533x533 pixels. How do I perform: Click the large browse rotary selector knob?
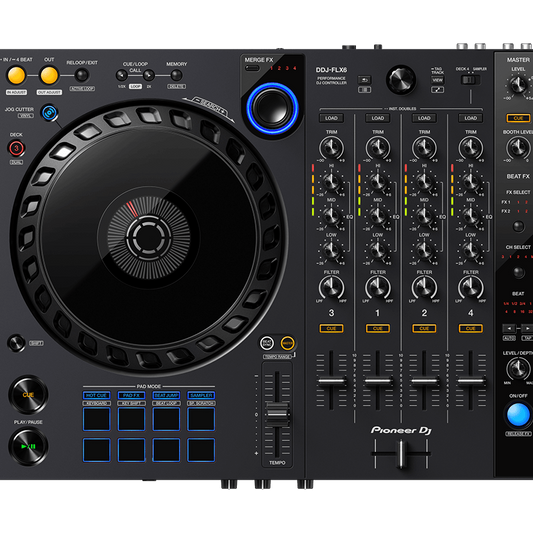pos(401,80)
